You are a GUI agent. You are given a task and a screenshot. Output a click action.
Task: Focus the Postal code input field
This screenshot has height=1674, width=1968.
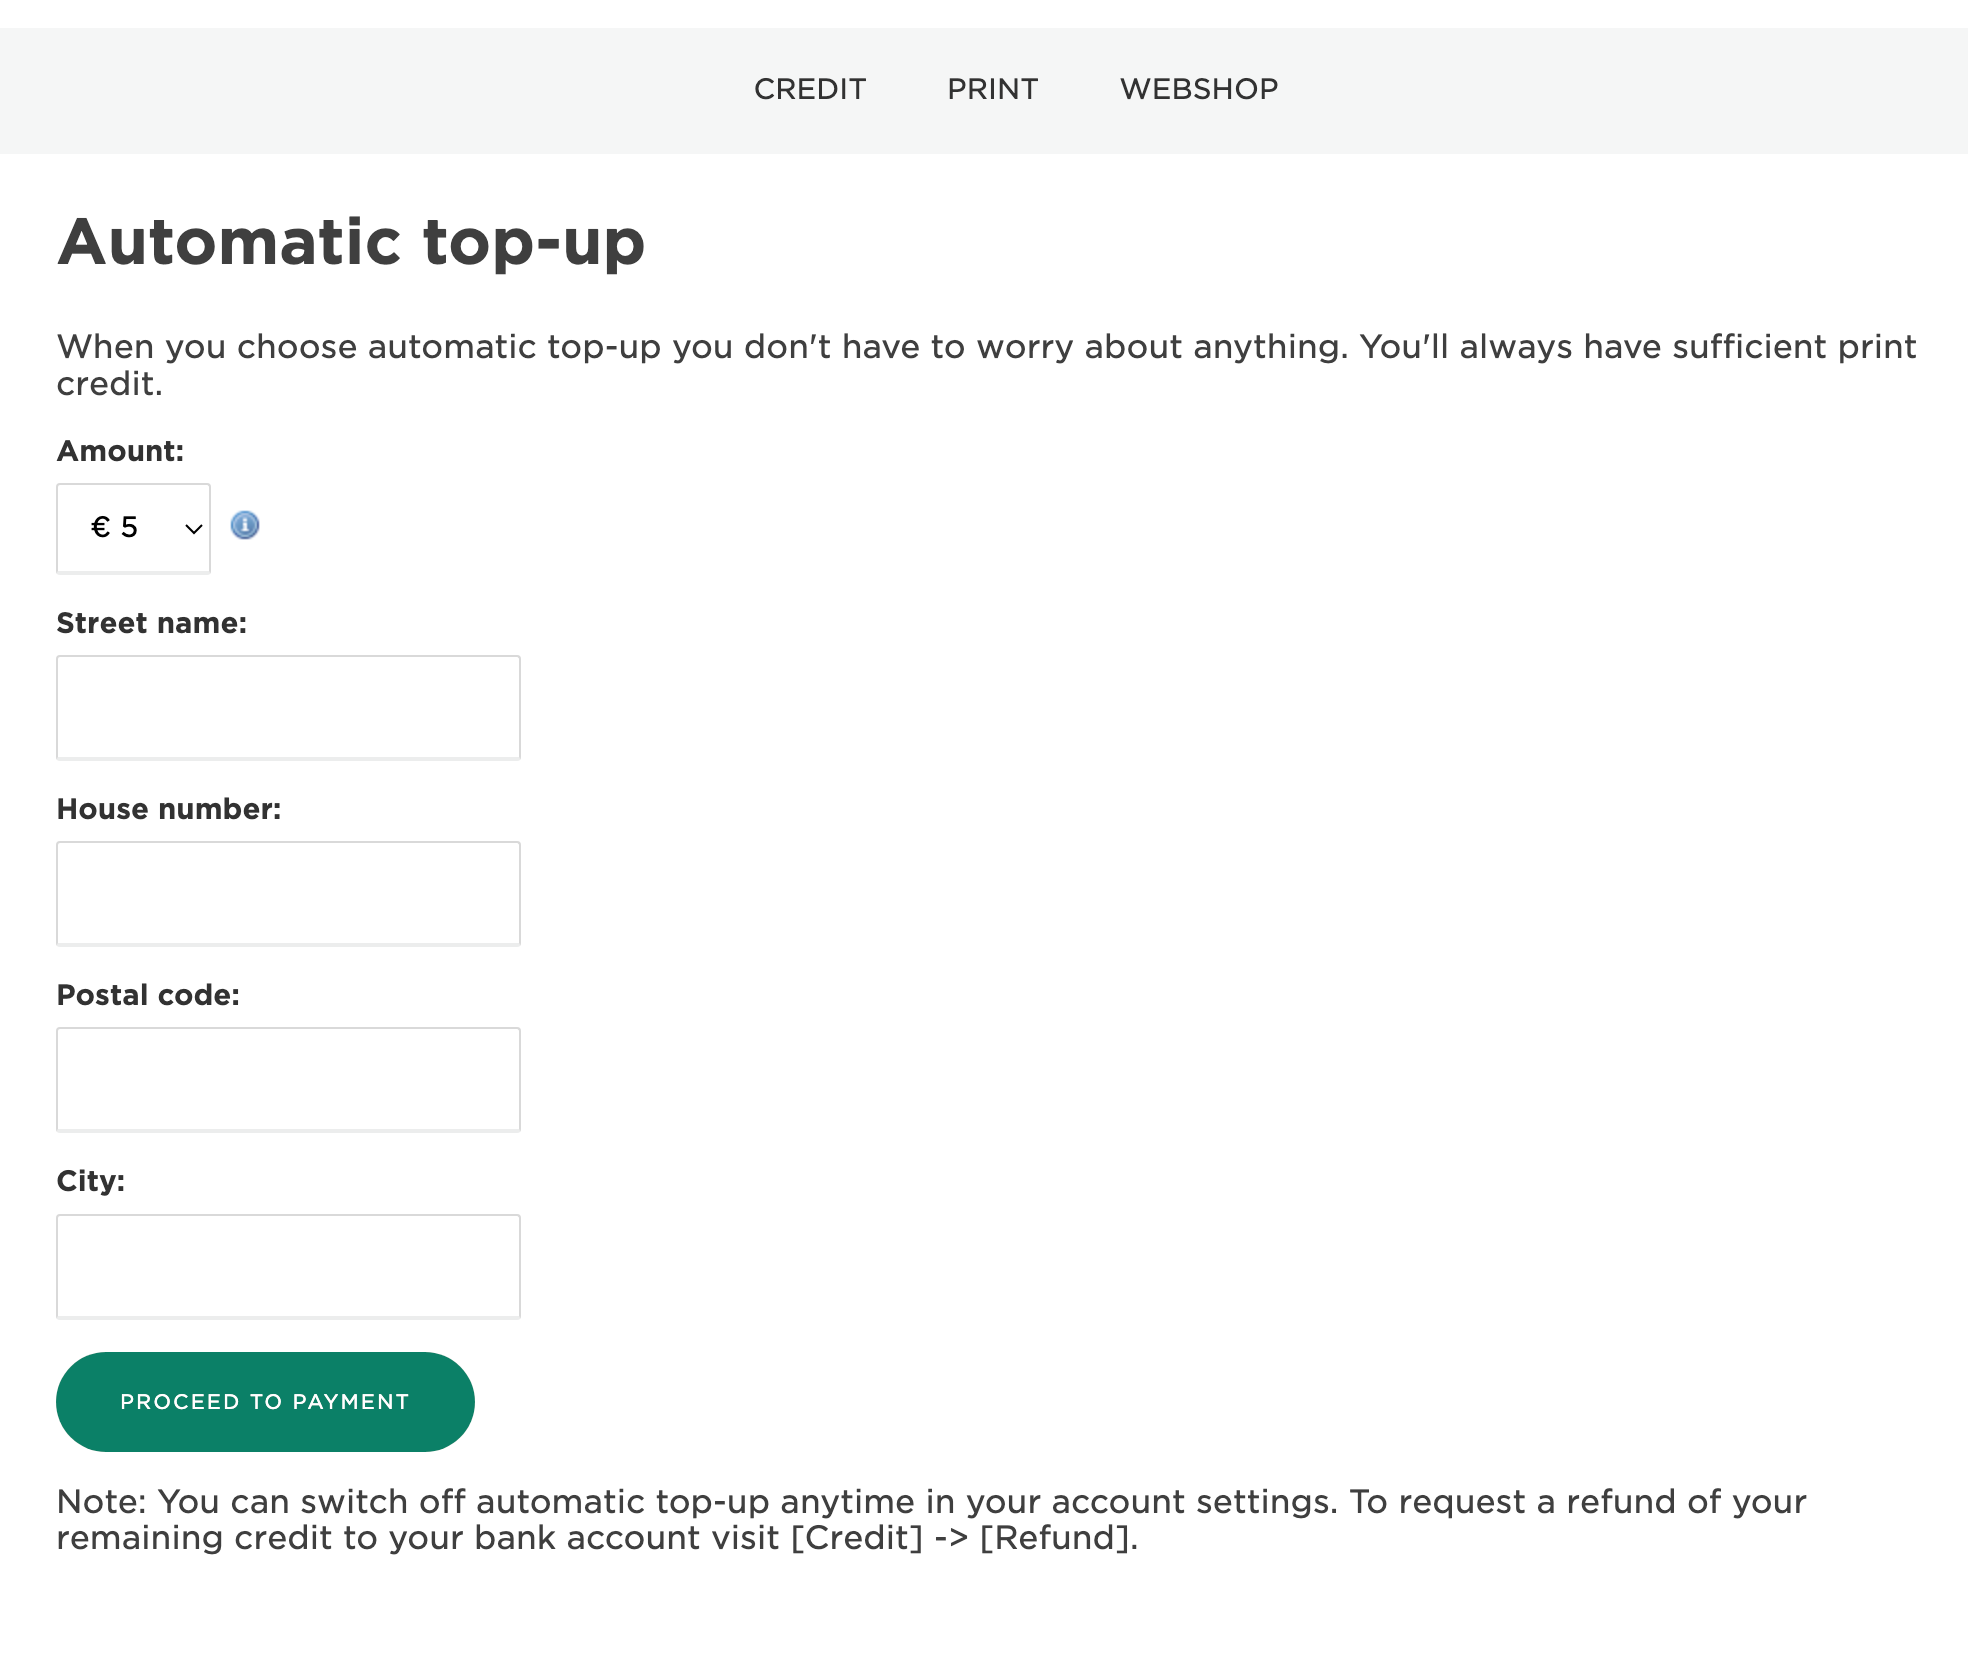(x=288, y=1080)
